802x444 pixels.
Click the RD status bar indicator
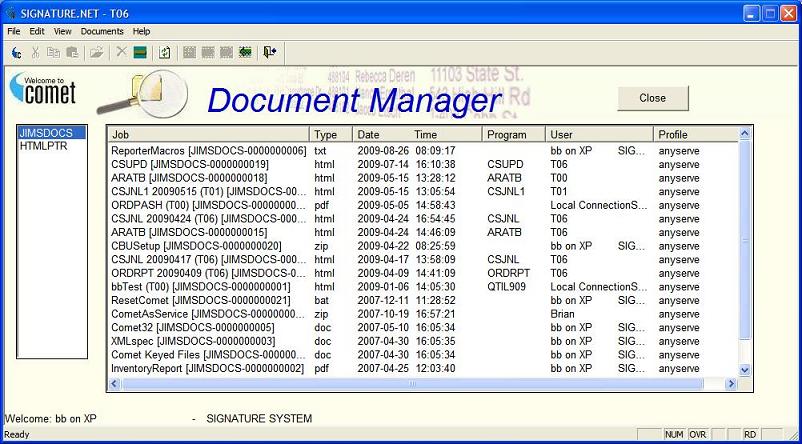tap(750, 435)
